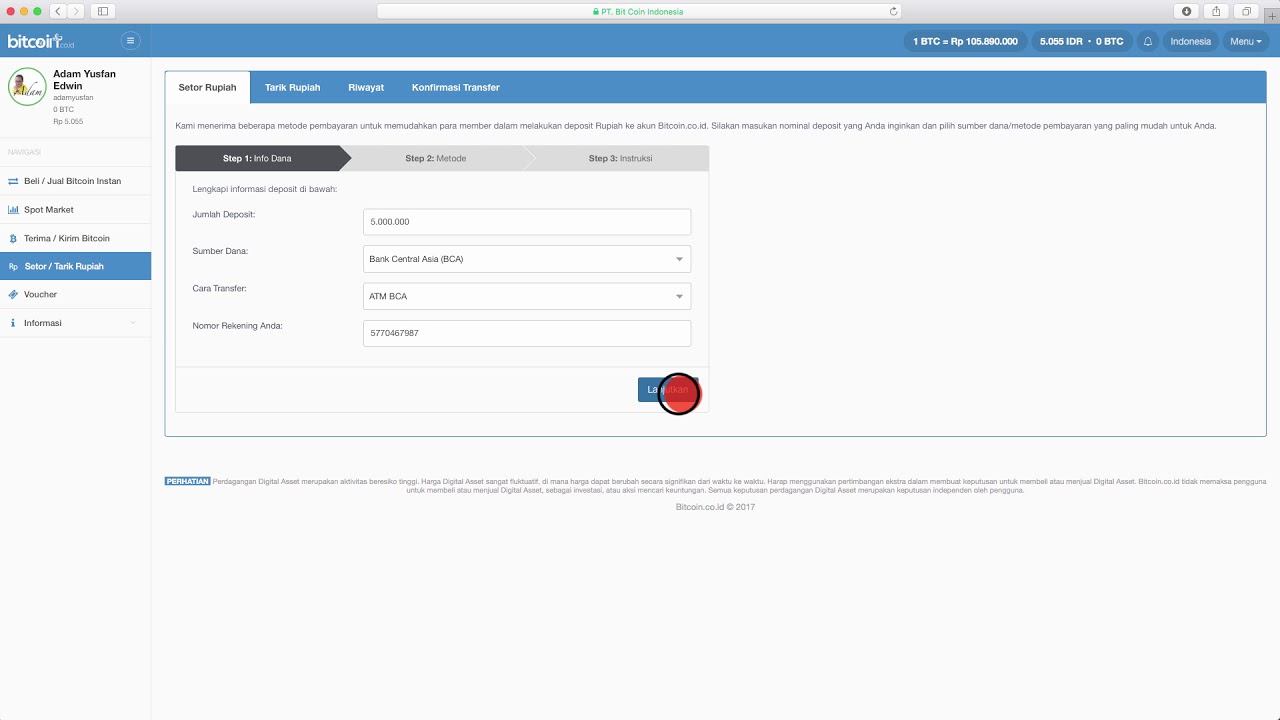The width and height of the screenshot is (1280, 720).
Task: Open a new tab with the plus button
Action: (x=1272, y=15)
